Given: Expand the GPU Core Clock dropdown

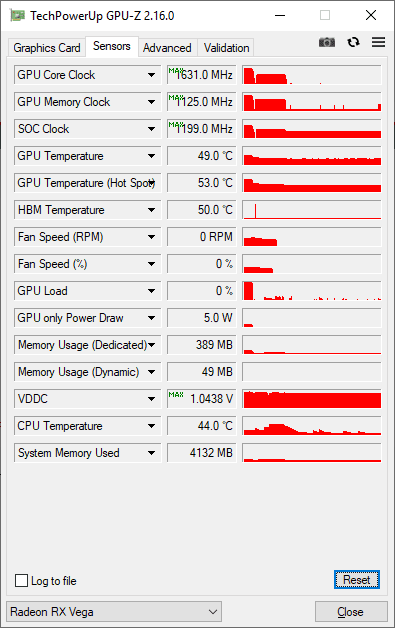Looking at the screenshot, I should click(x=151, y=75).
